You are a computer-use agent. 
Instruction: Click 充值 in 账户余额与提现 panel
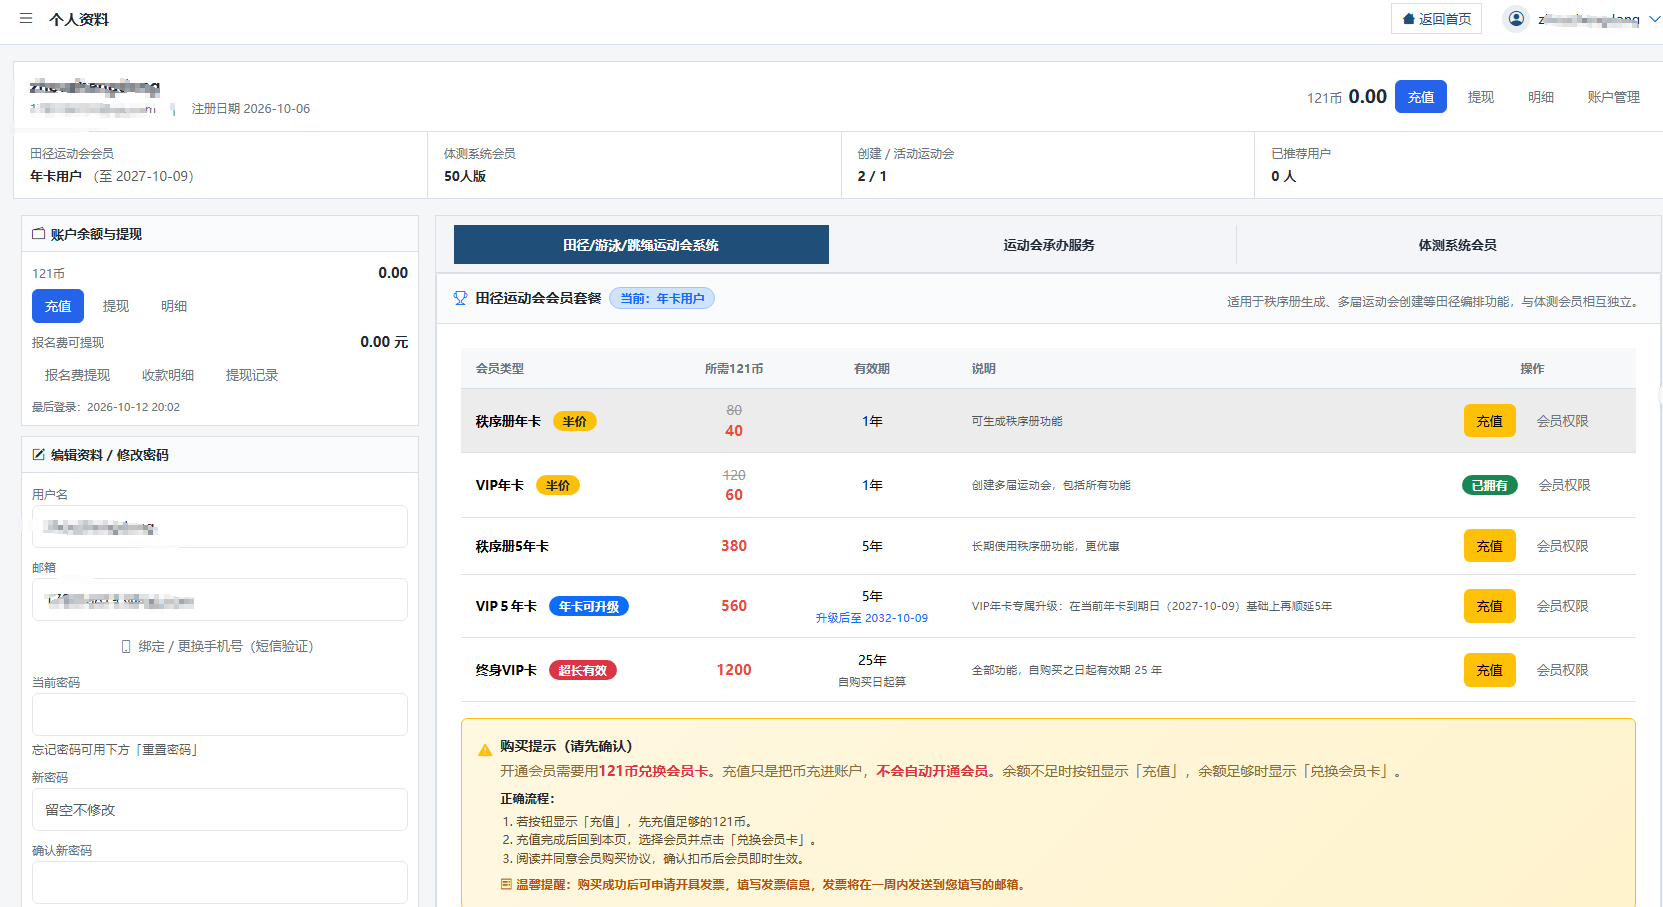pyautogui.click(x=58, y=306)
